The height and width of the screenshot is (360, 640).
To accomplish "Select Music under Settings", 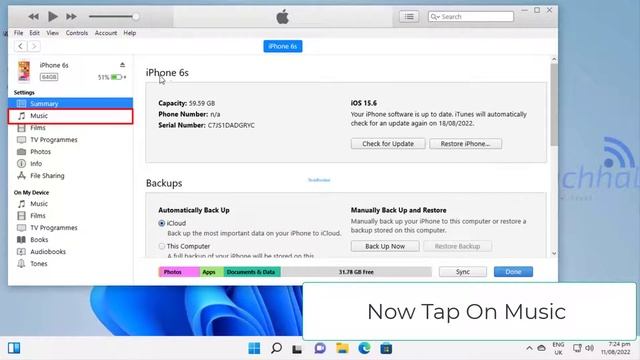I will pyautogui.click(x=70, y=116).
